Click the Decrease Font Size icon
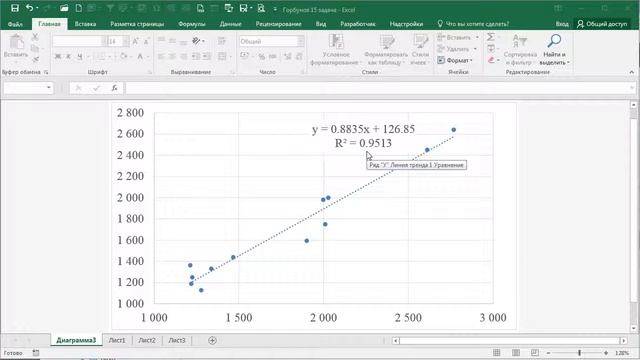 click(147, 41)
